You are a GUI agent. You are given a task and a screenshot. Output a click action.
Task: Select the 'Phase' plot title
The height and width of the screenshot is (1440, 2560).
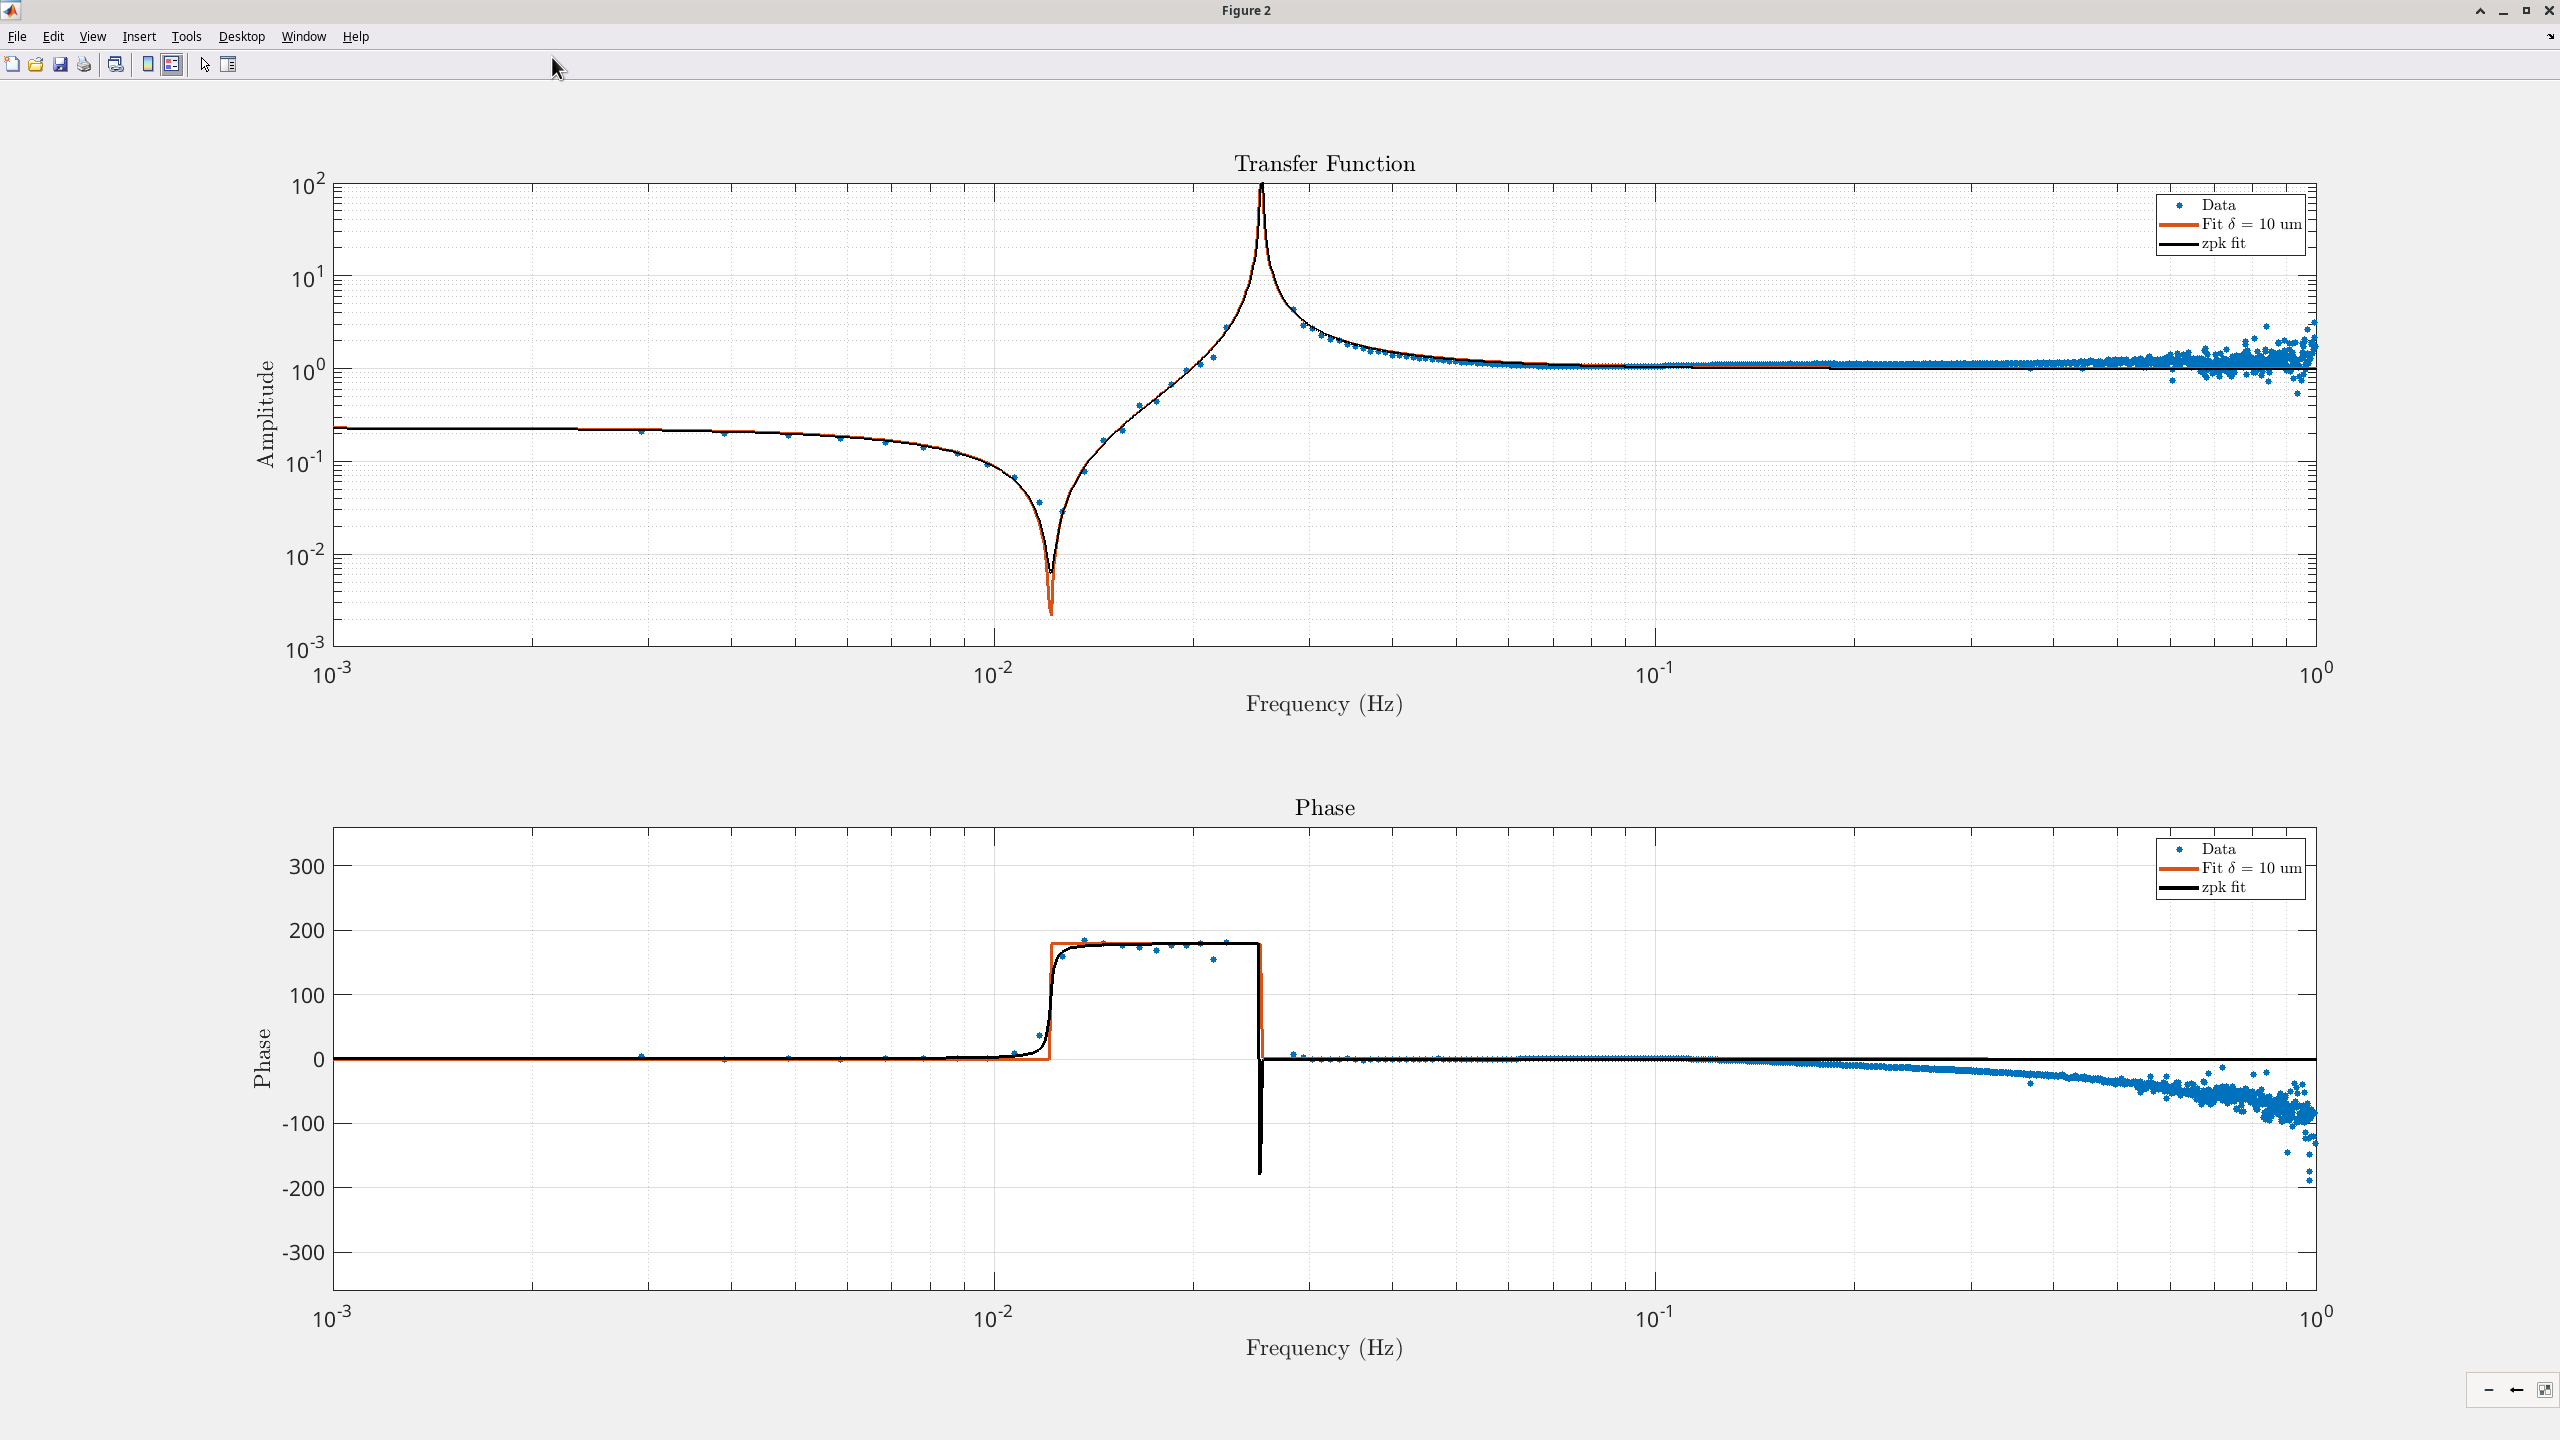(x=1325, y=808)
